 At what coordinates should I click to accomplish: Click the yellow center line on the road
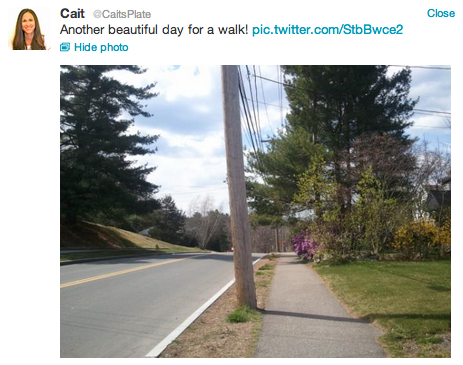(123, 272)
